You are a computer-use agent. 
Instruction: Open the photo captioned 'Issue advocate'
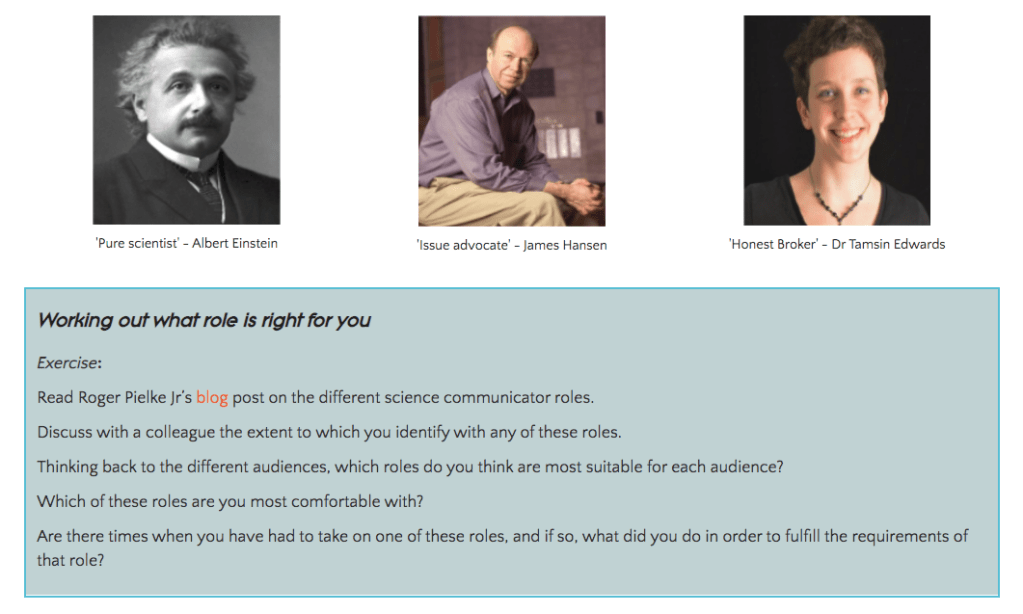[x=511, y=121]
